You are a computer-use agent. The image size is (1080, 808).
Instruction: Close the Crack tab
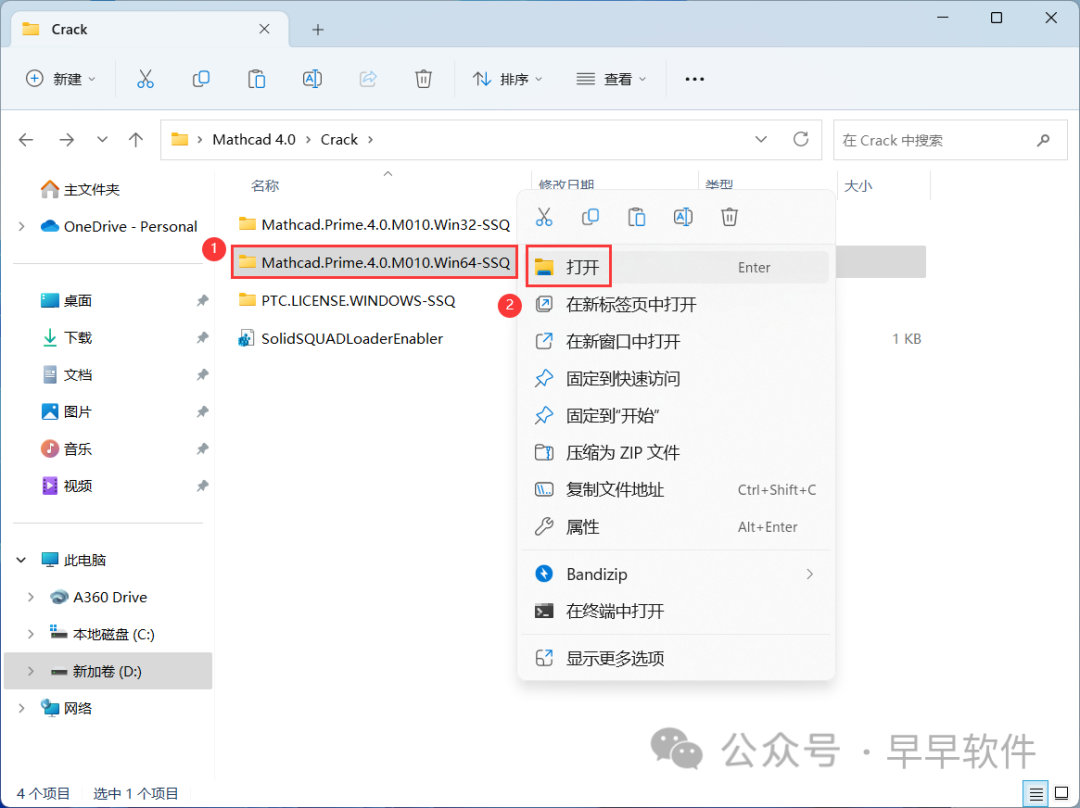click(x=264, y=29)
